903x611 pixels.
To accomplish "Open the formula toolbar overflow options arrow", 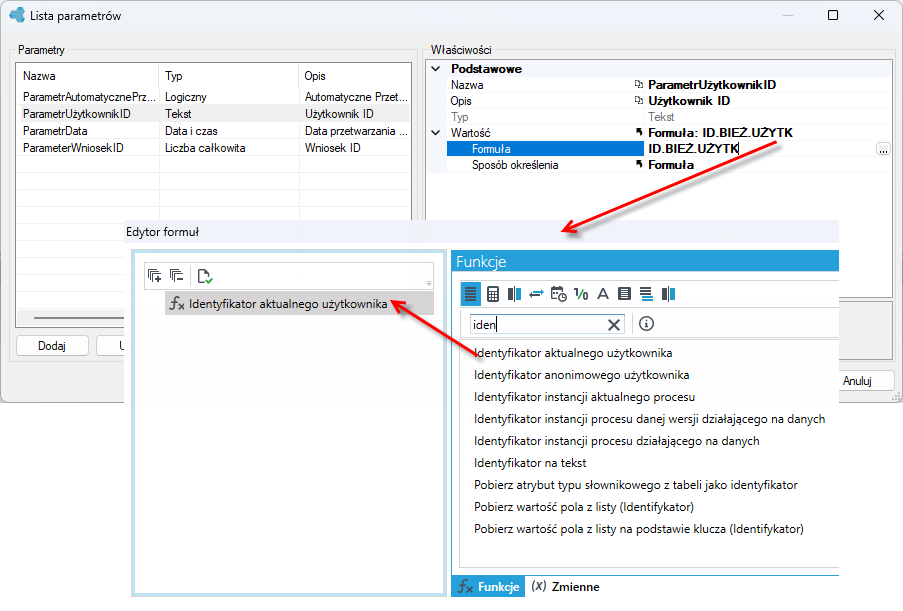I will tap(429, 283).
